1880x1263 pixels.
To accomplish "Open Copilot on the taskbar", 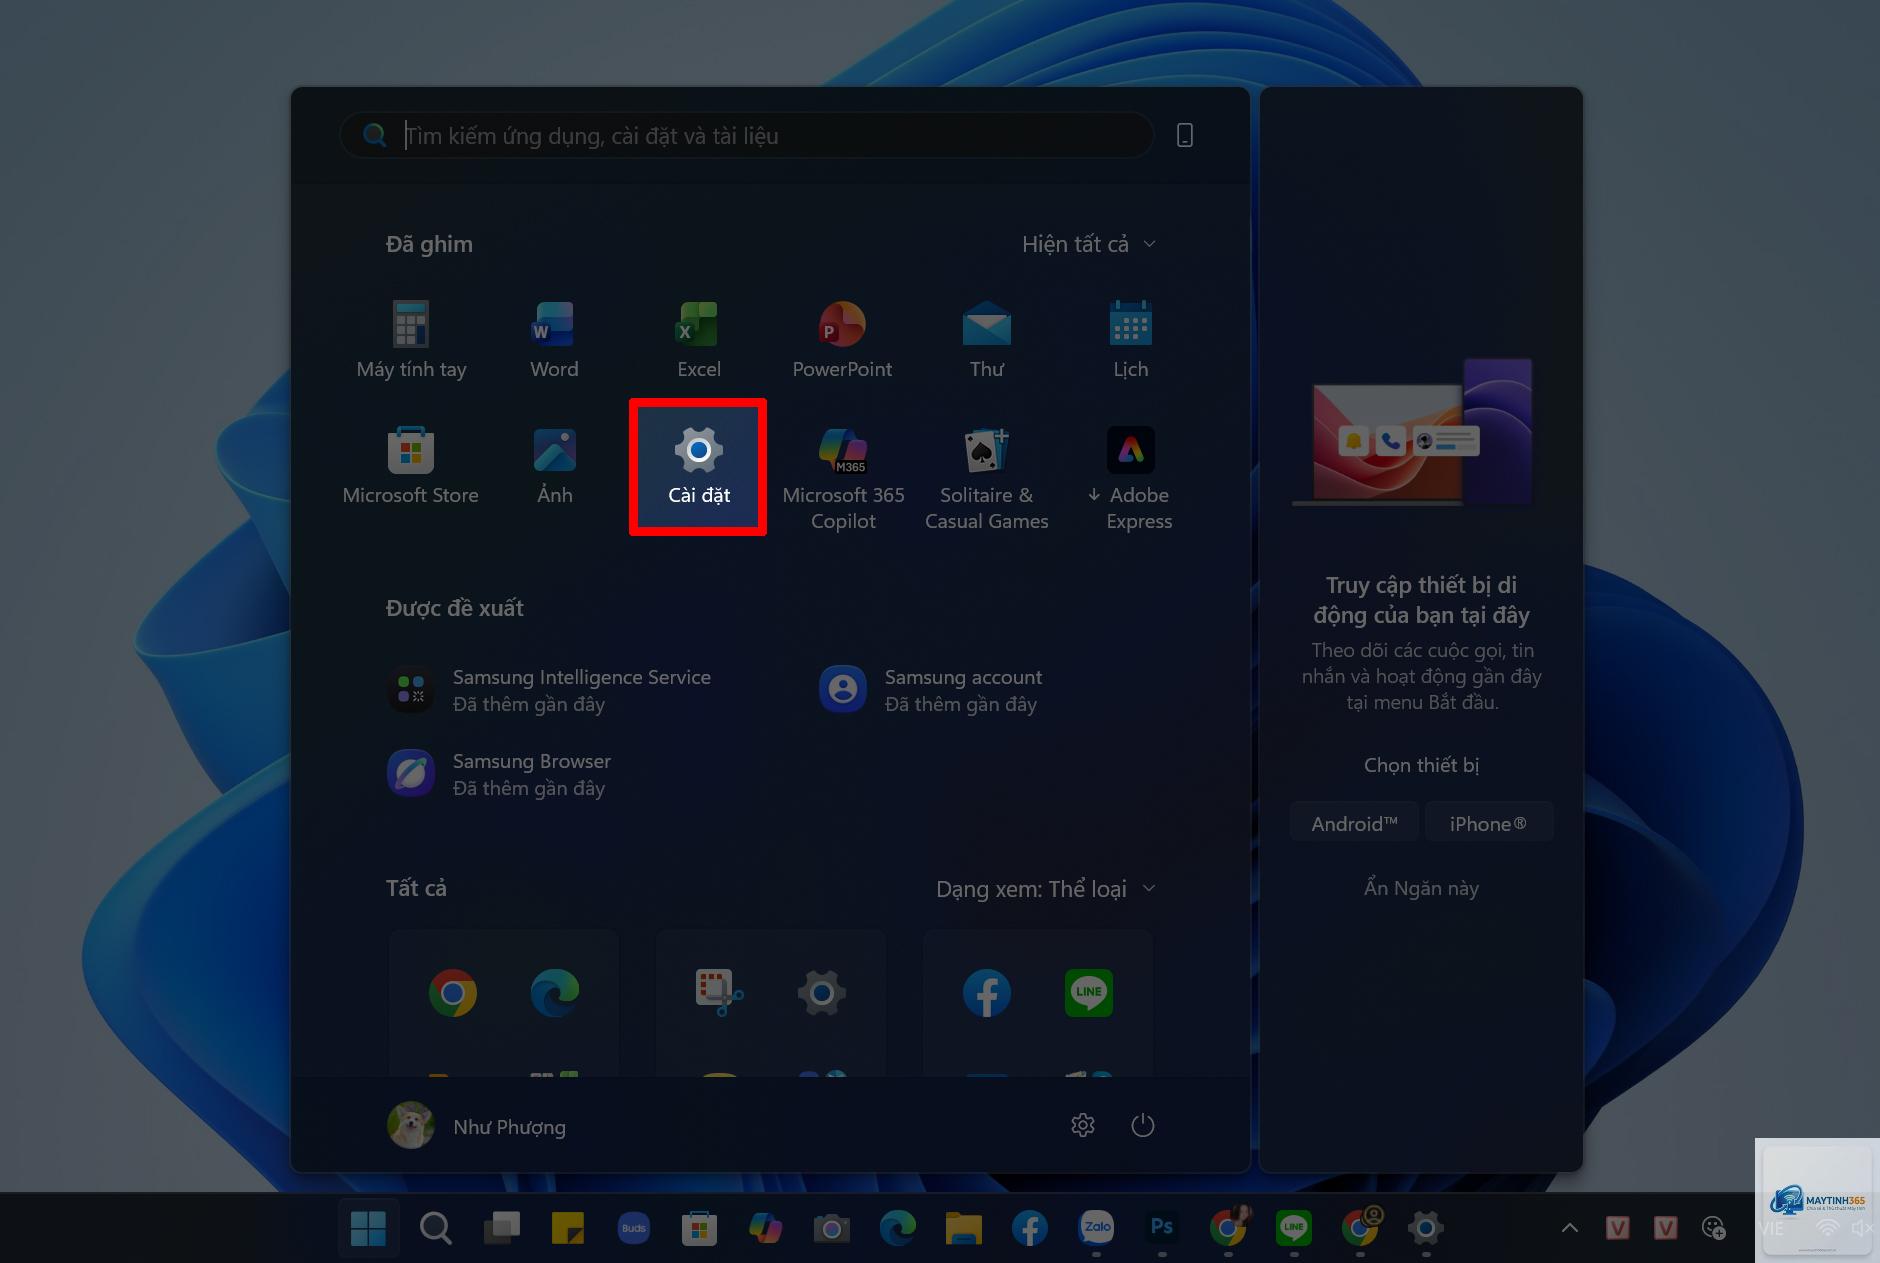I will (765, 1228).
